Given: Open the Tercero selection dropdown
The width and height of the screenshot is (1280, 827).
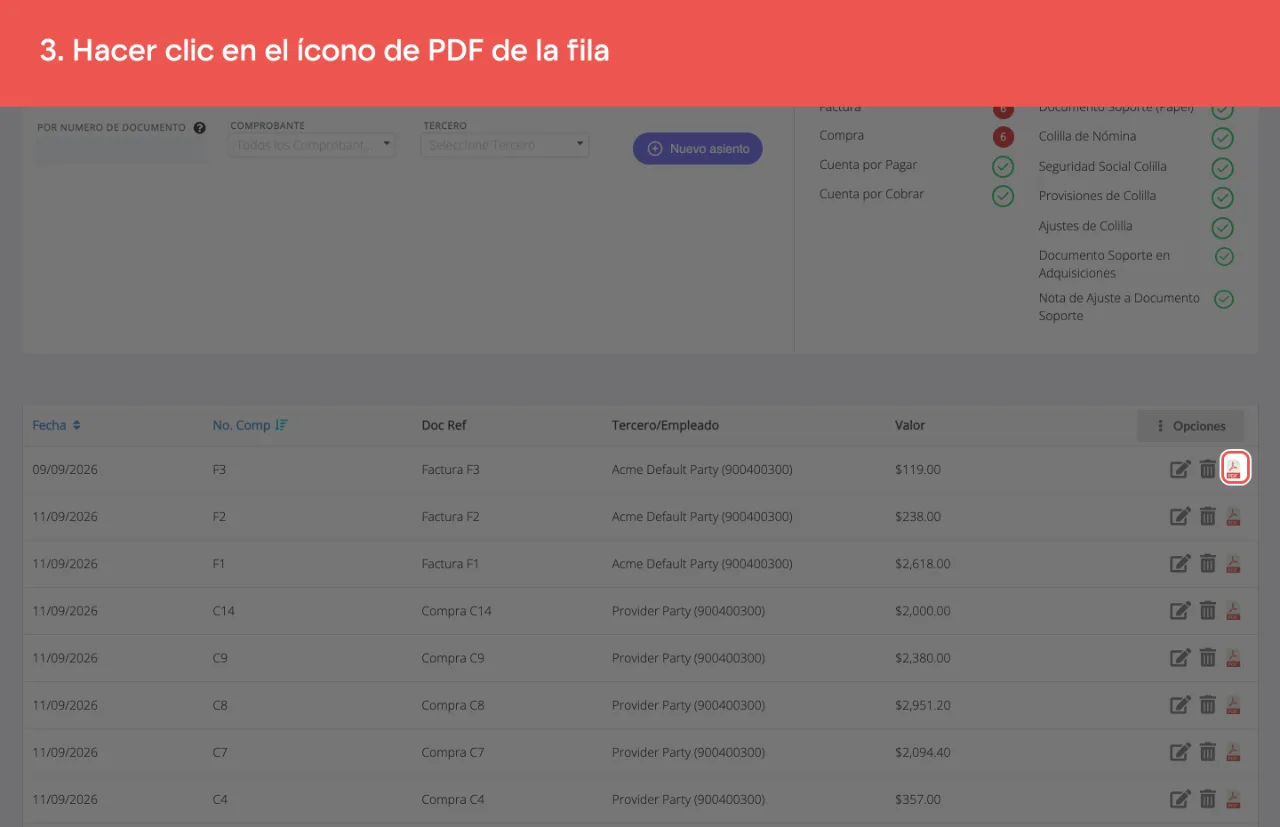Looking at the screenshot, I should pyautogui.click(x=505, y=145).
